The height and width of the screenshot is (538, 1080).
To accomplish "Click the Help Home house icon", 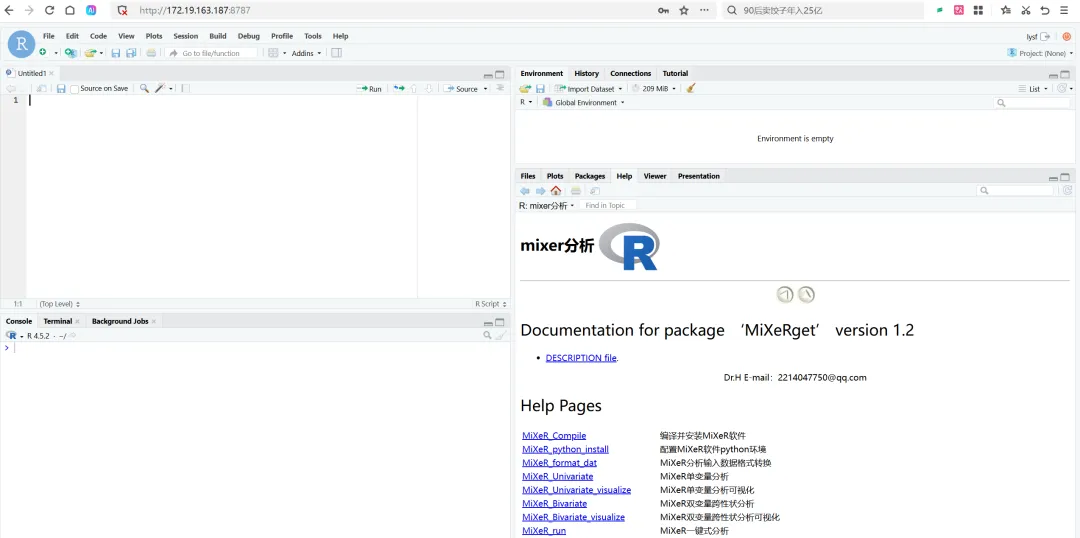I will (x=556, y=191).
